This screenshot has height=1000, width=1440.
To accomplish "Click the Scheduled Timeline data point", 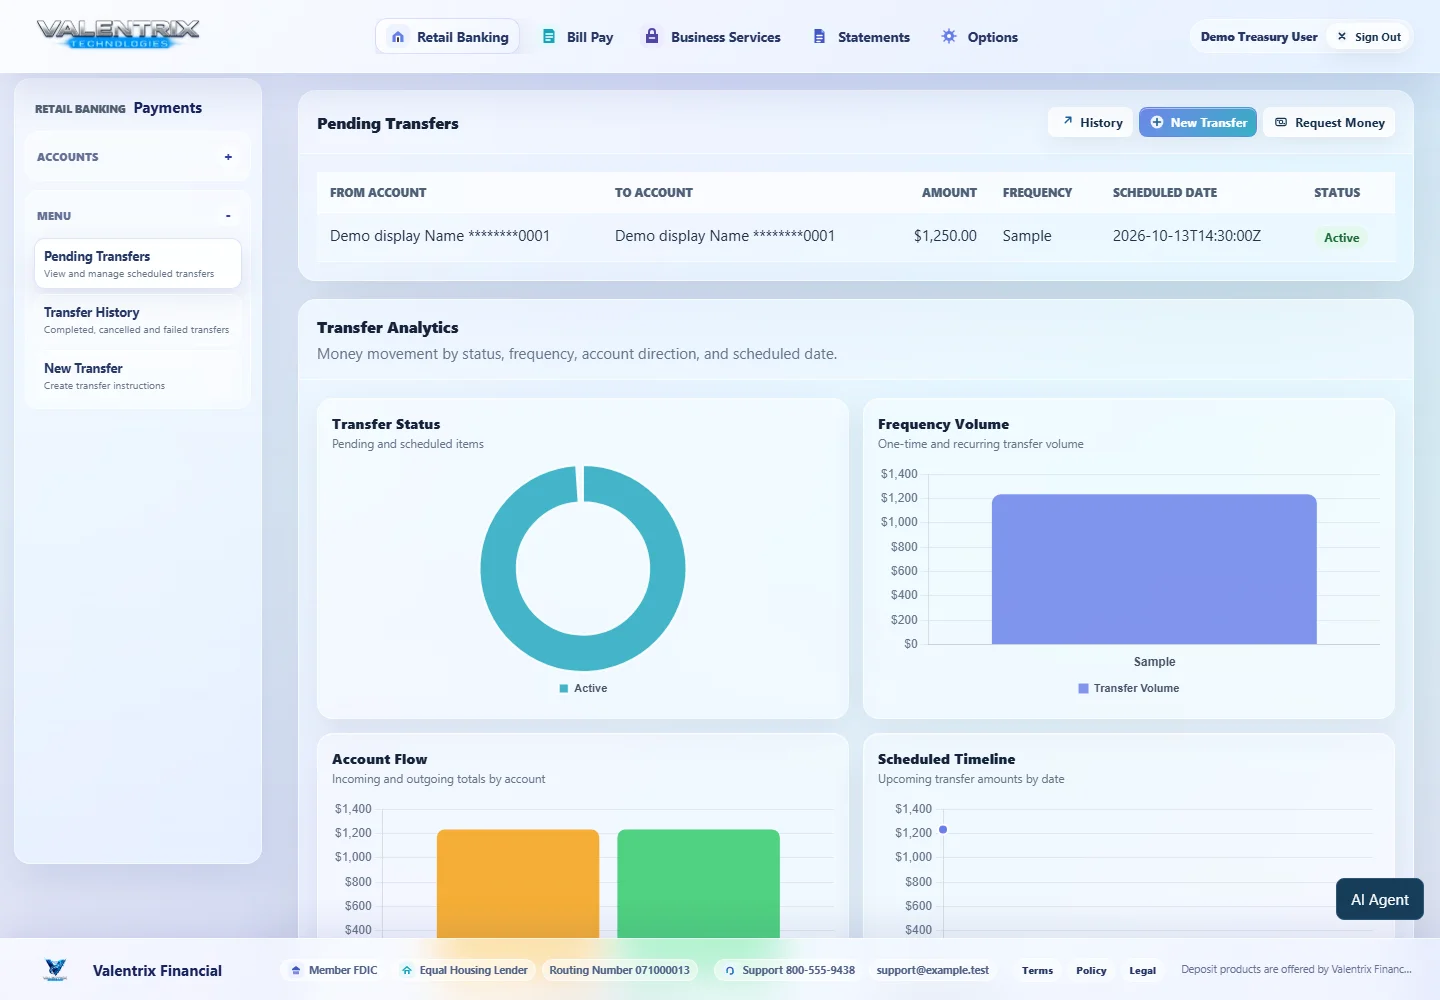I will [943, 830].
